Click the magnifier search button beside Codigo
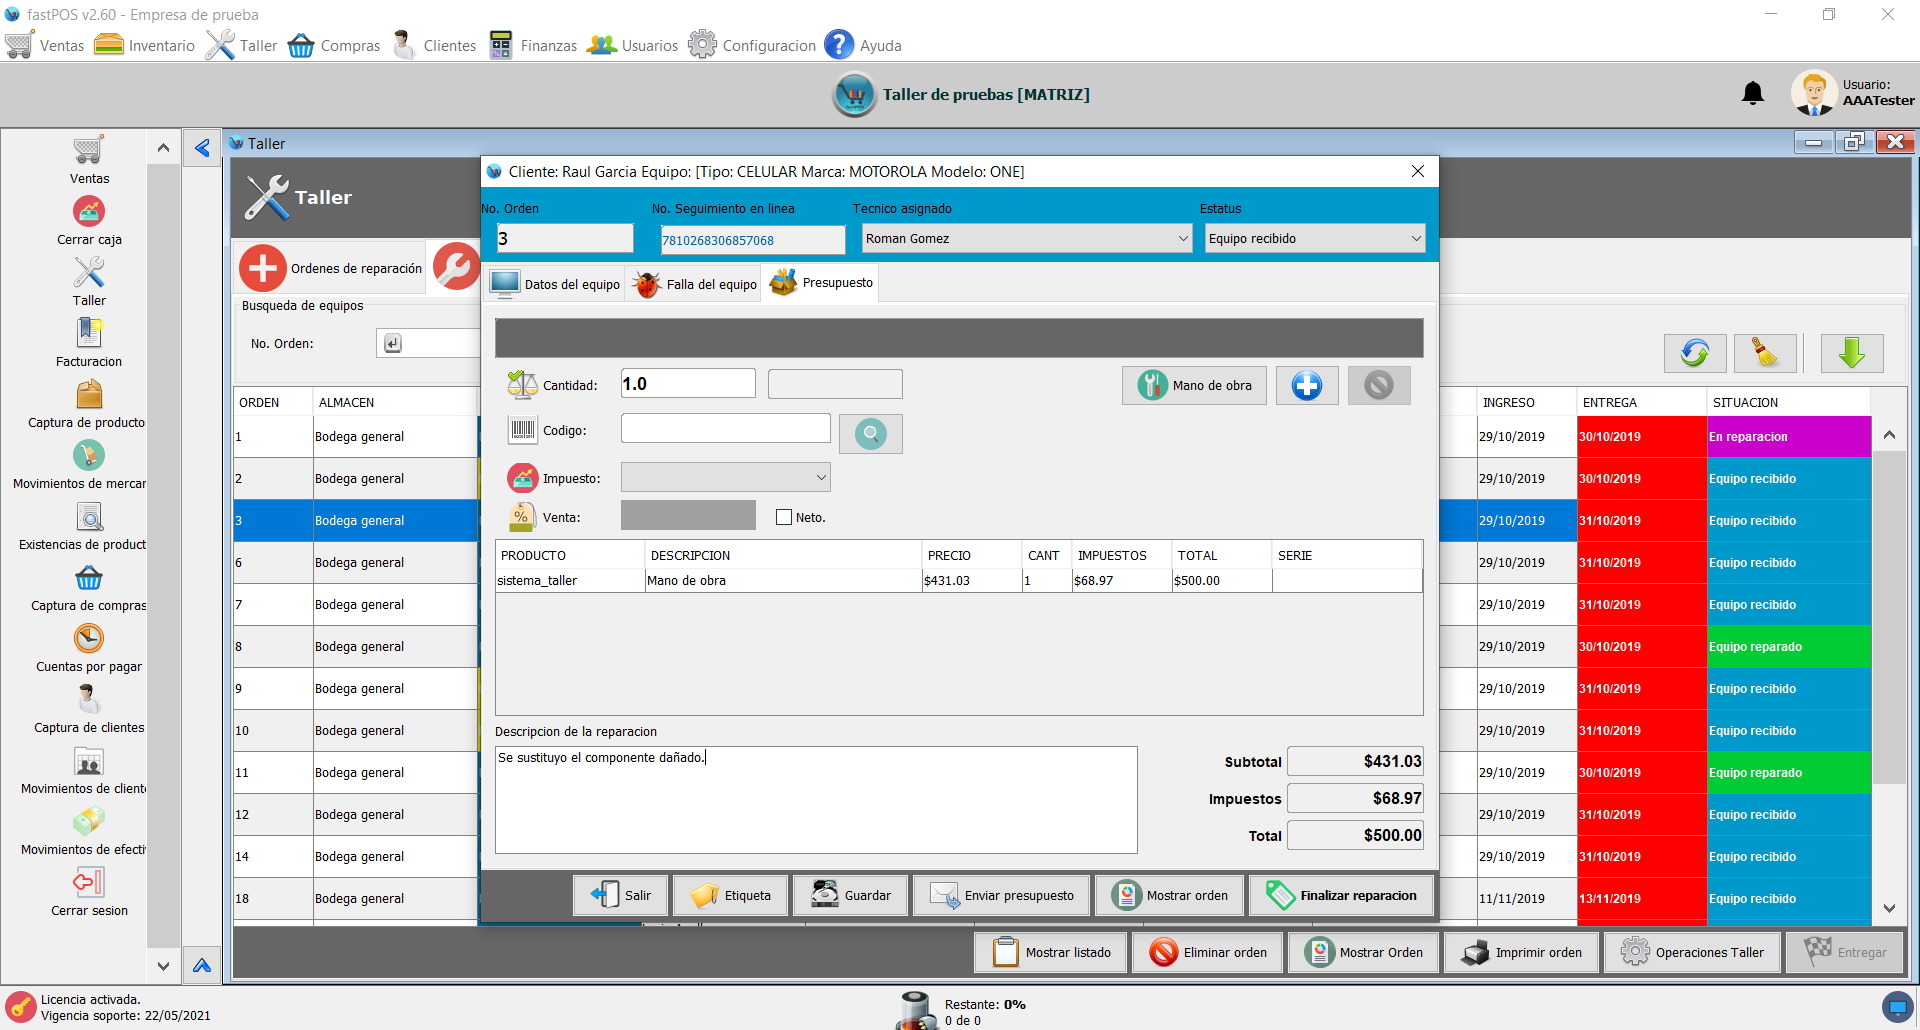Viewport: 1920px width, 1030px height. (870, 434)
